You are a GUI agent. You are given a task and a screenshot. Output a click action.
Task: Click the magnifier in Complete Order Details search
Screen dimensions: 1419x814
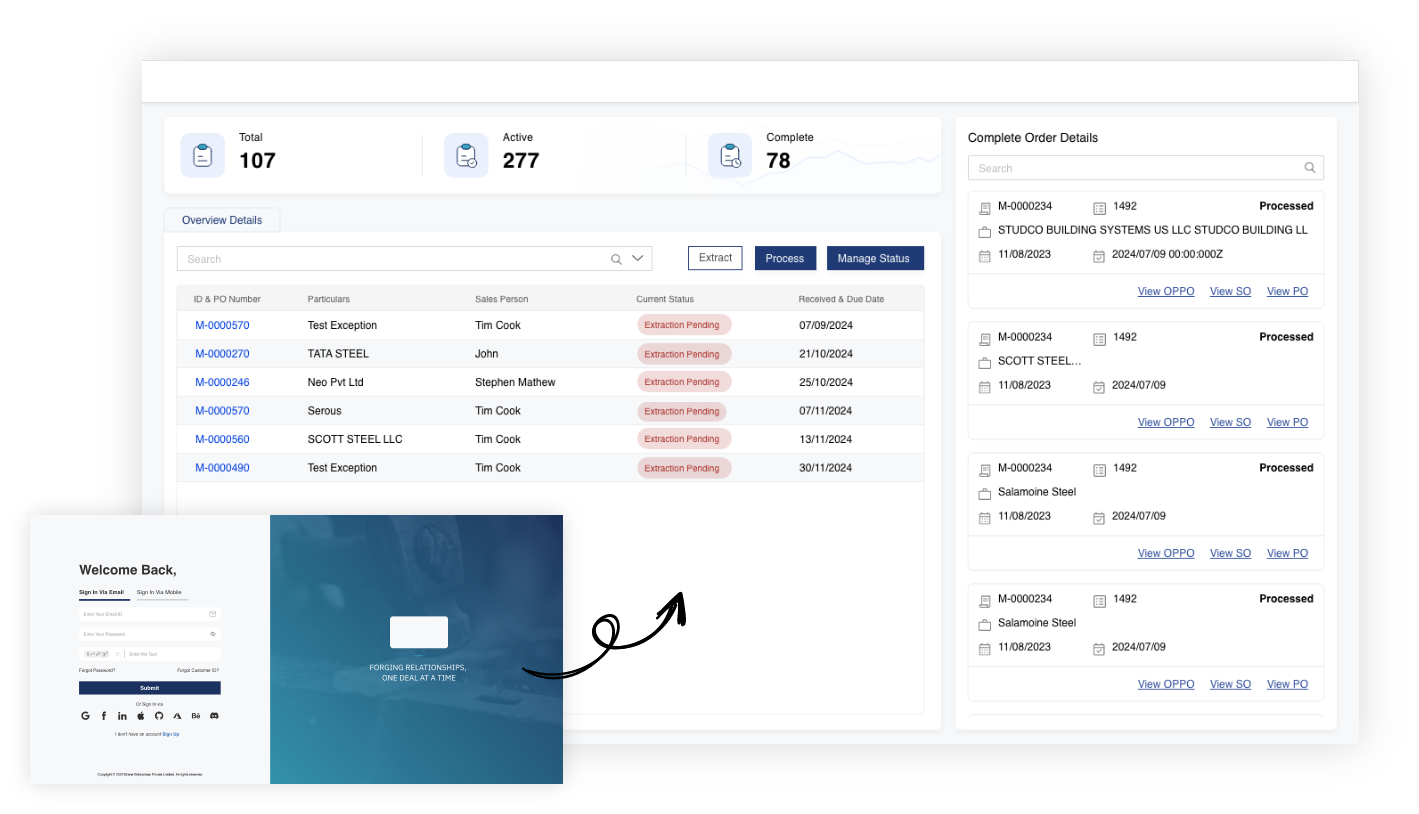(1310, 168)
